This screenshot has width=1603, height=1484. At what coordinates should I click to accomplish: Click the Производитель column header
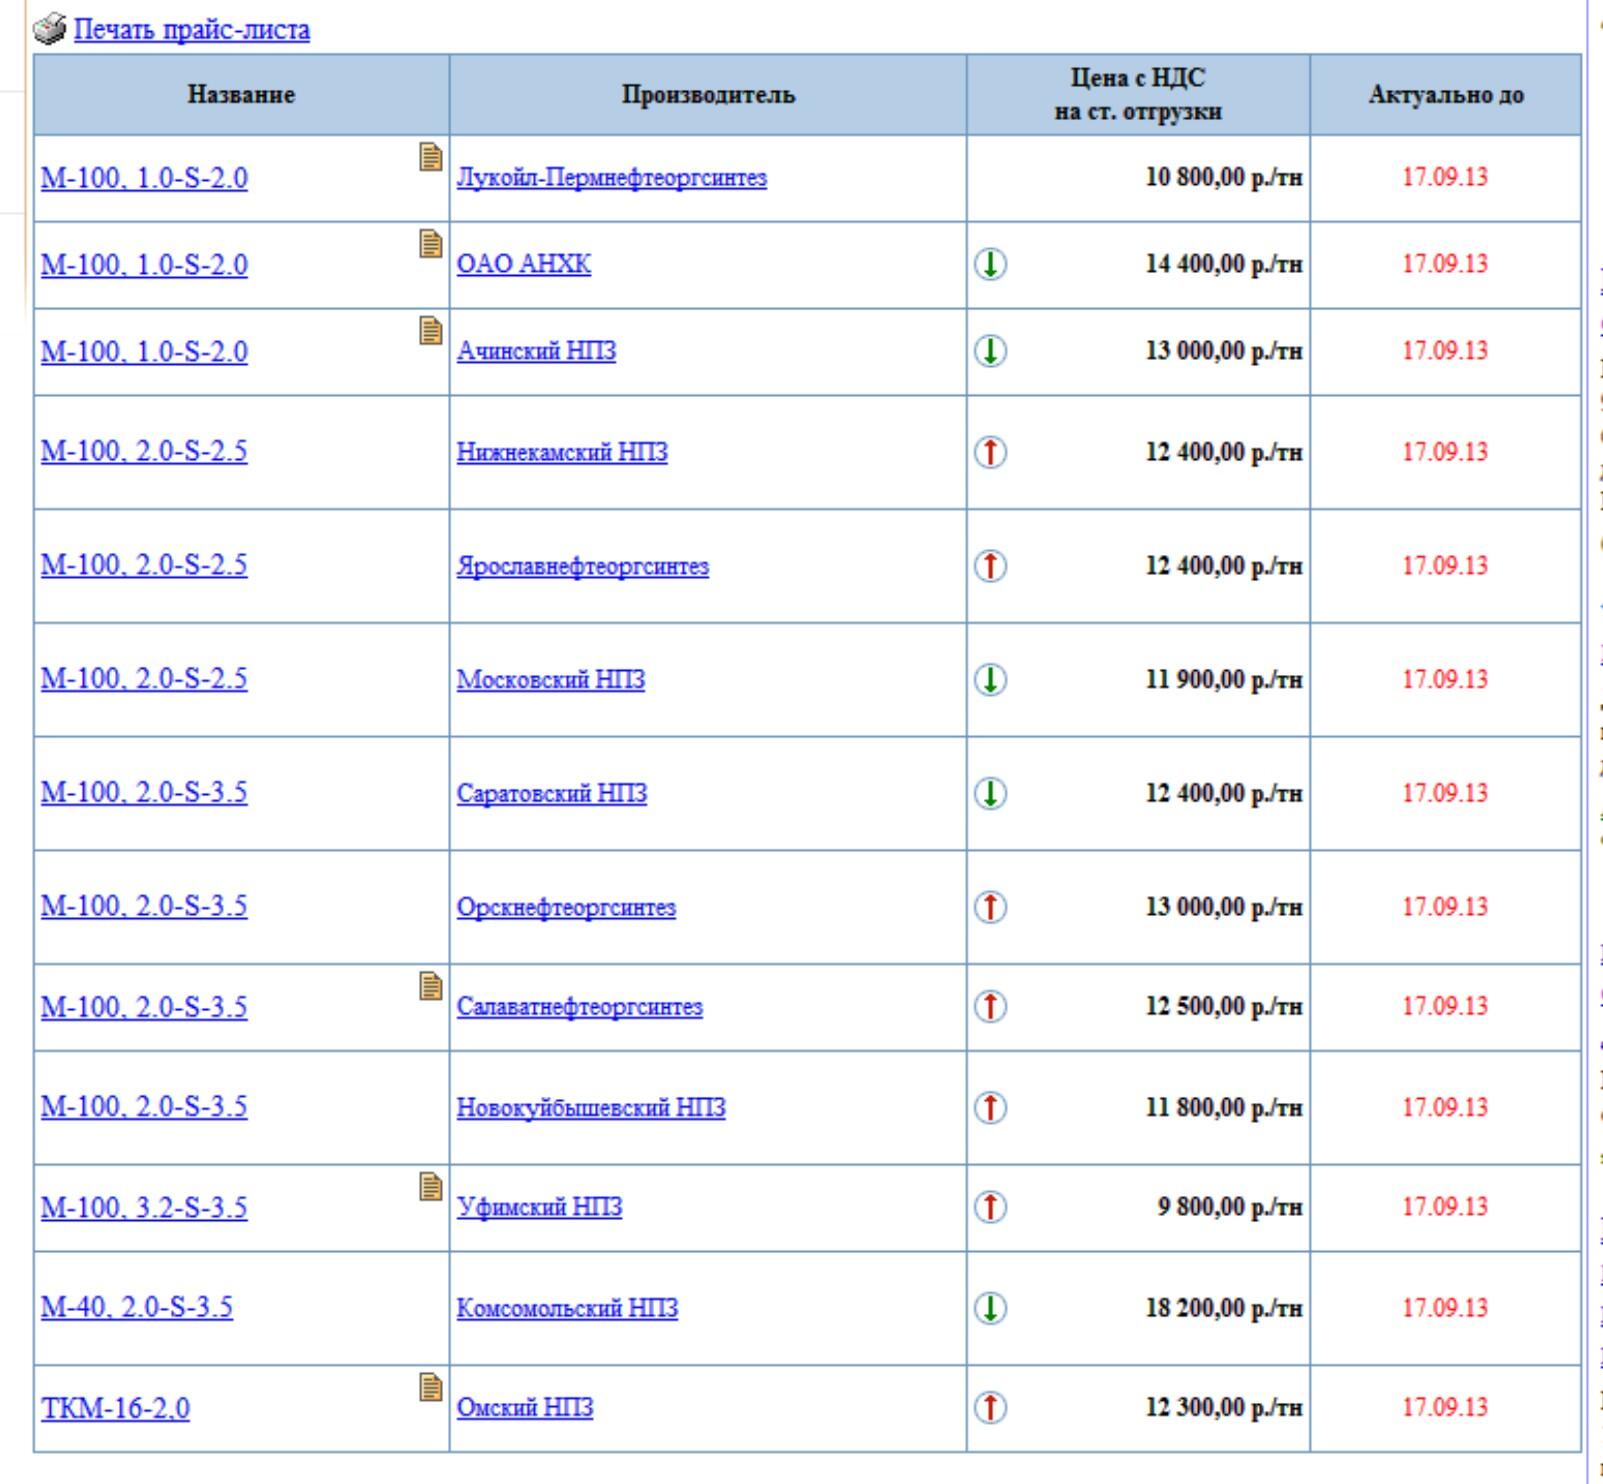click(x=708, y=95)
